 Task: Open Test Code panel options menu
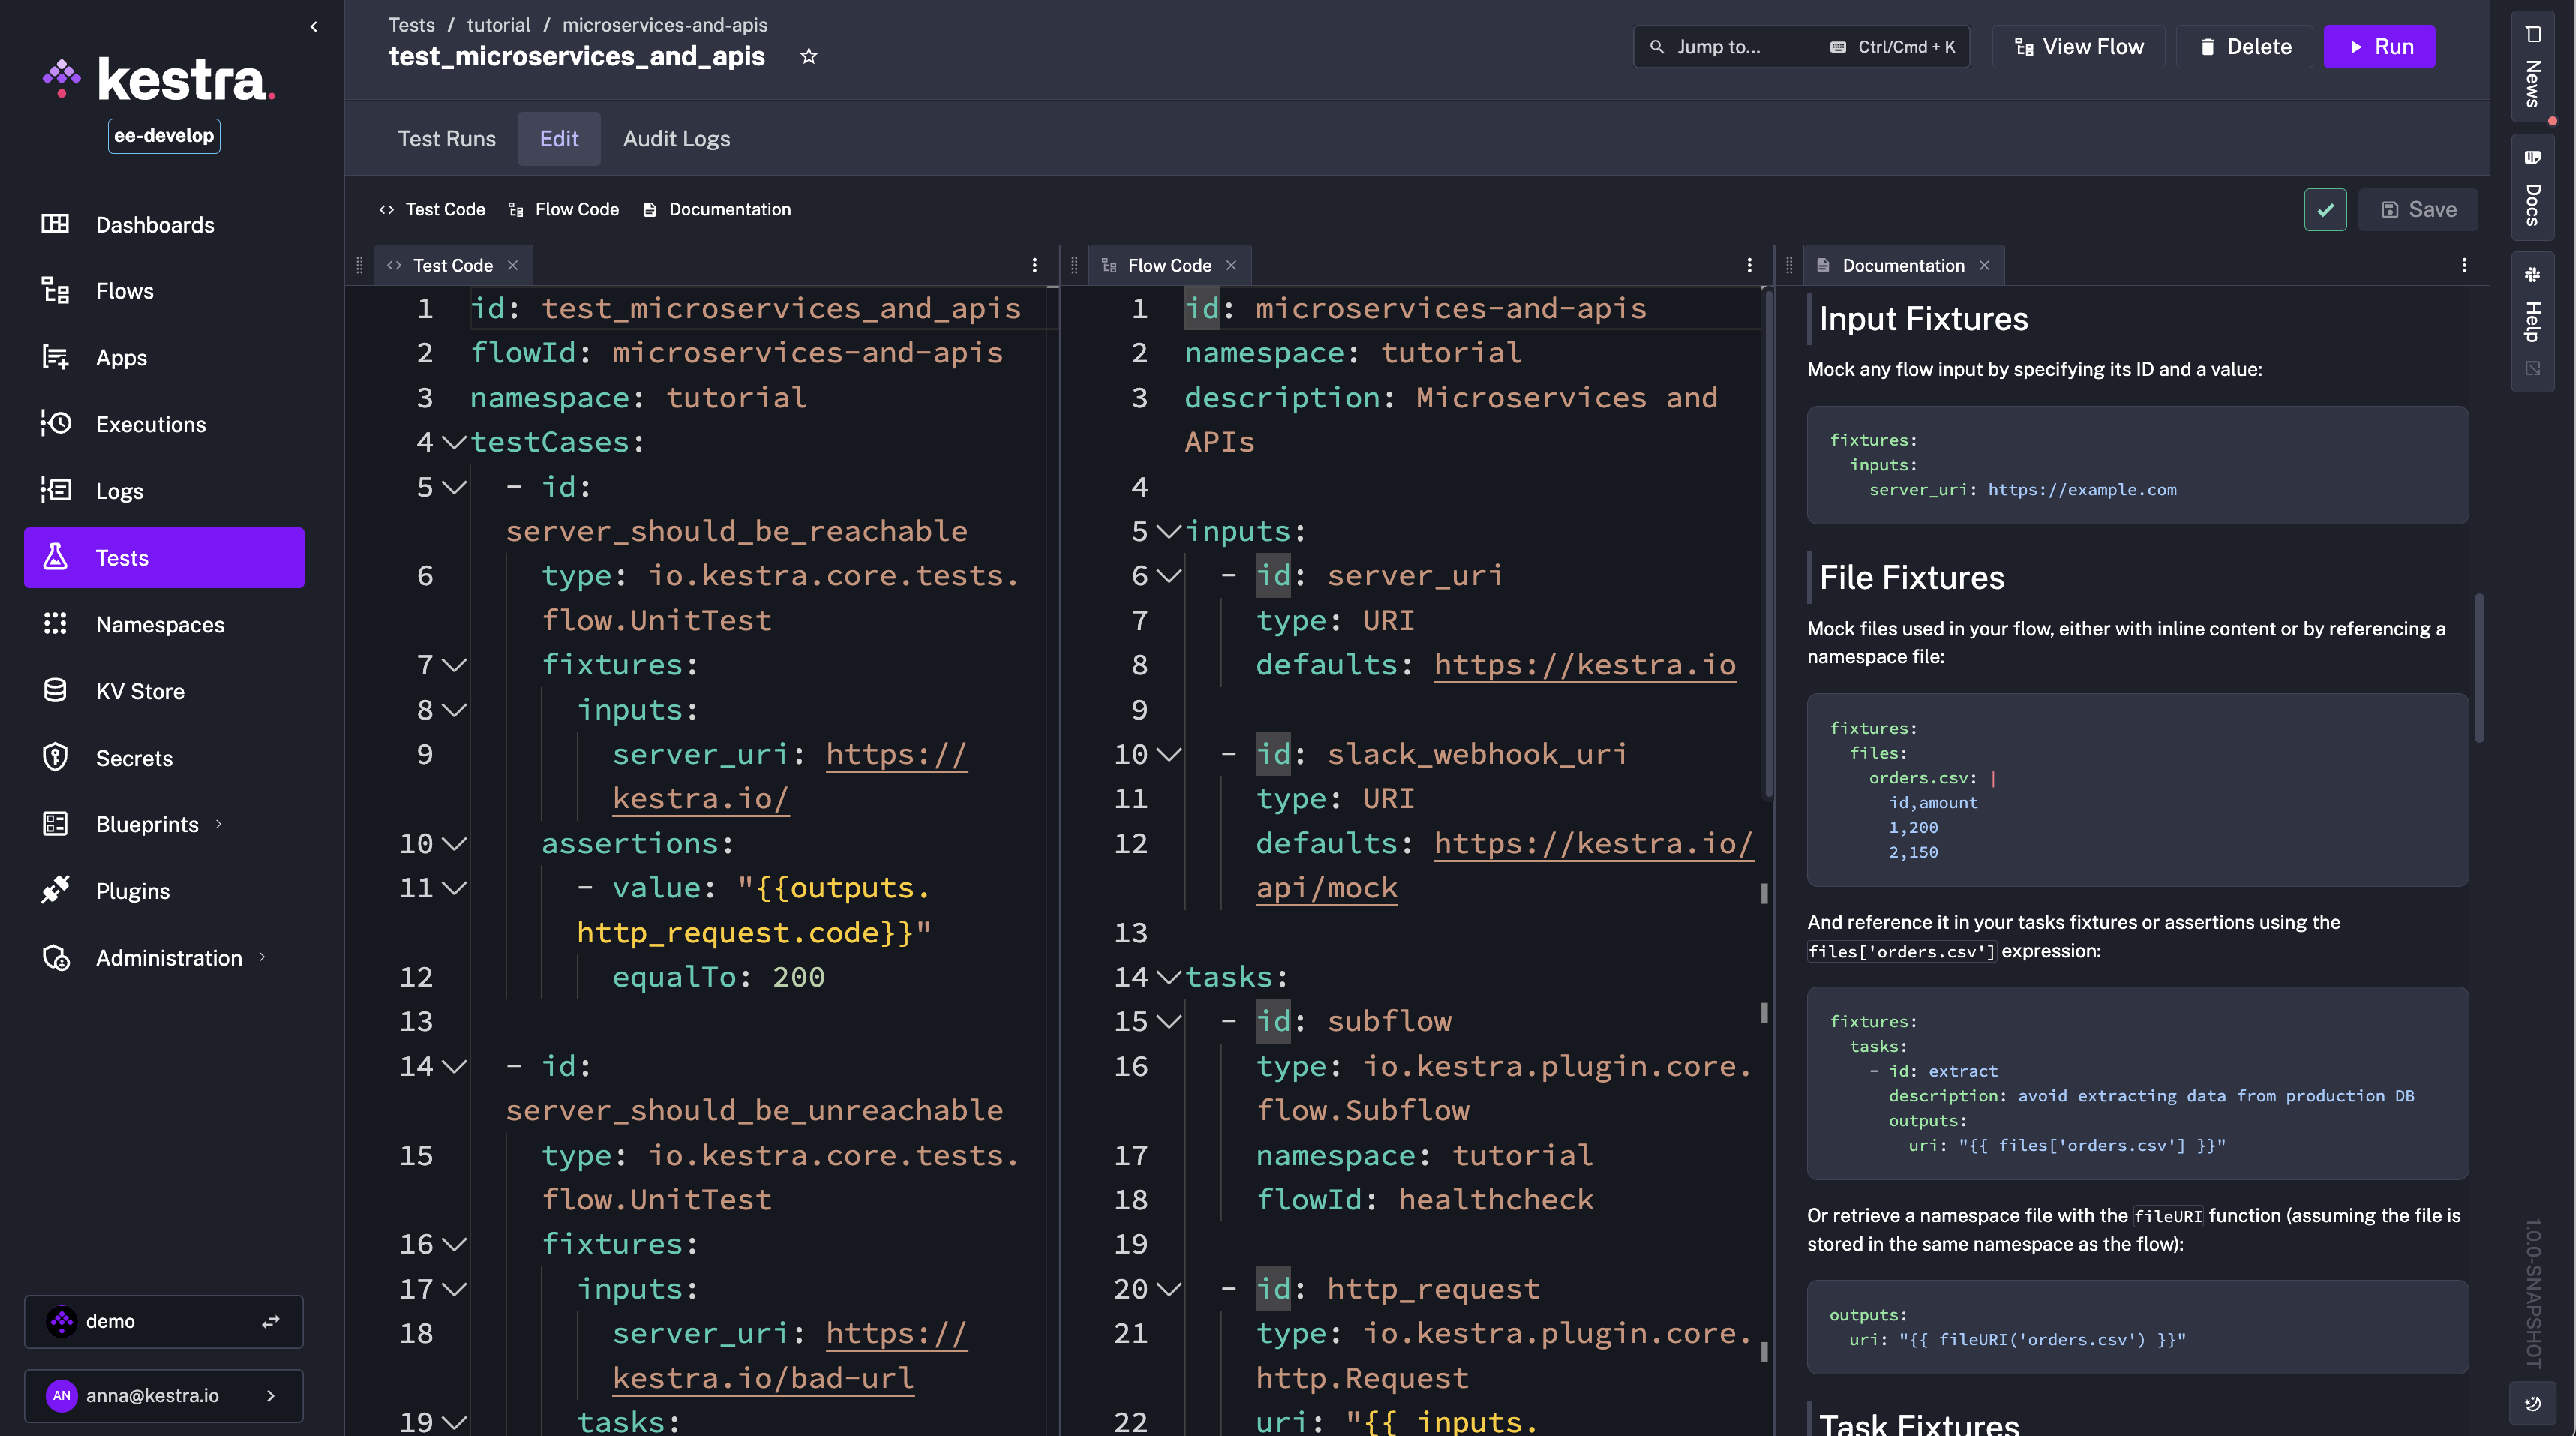point(1034,265)
